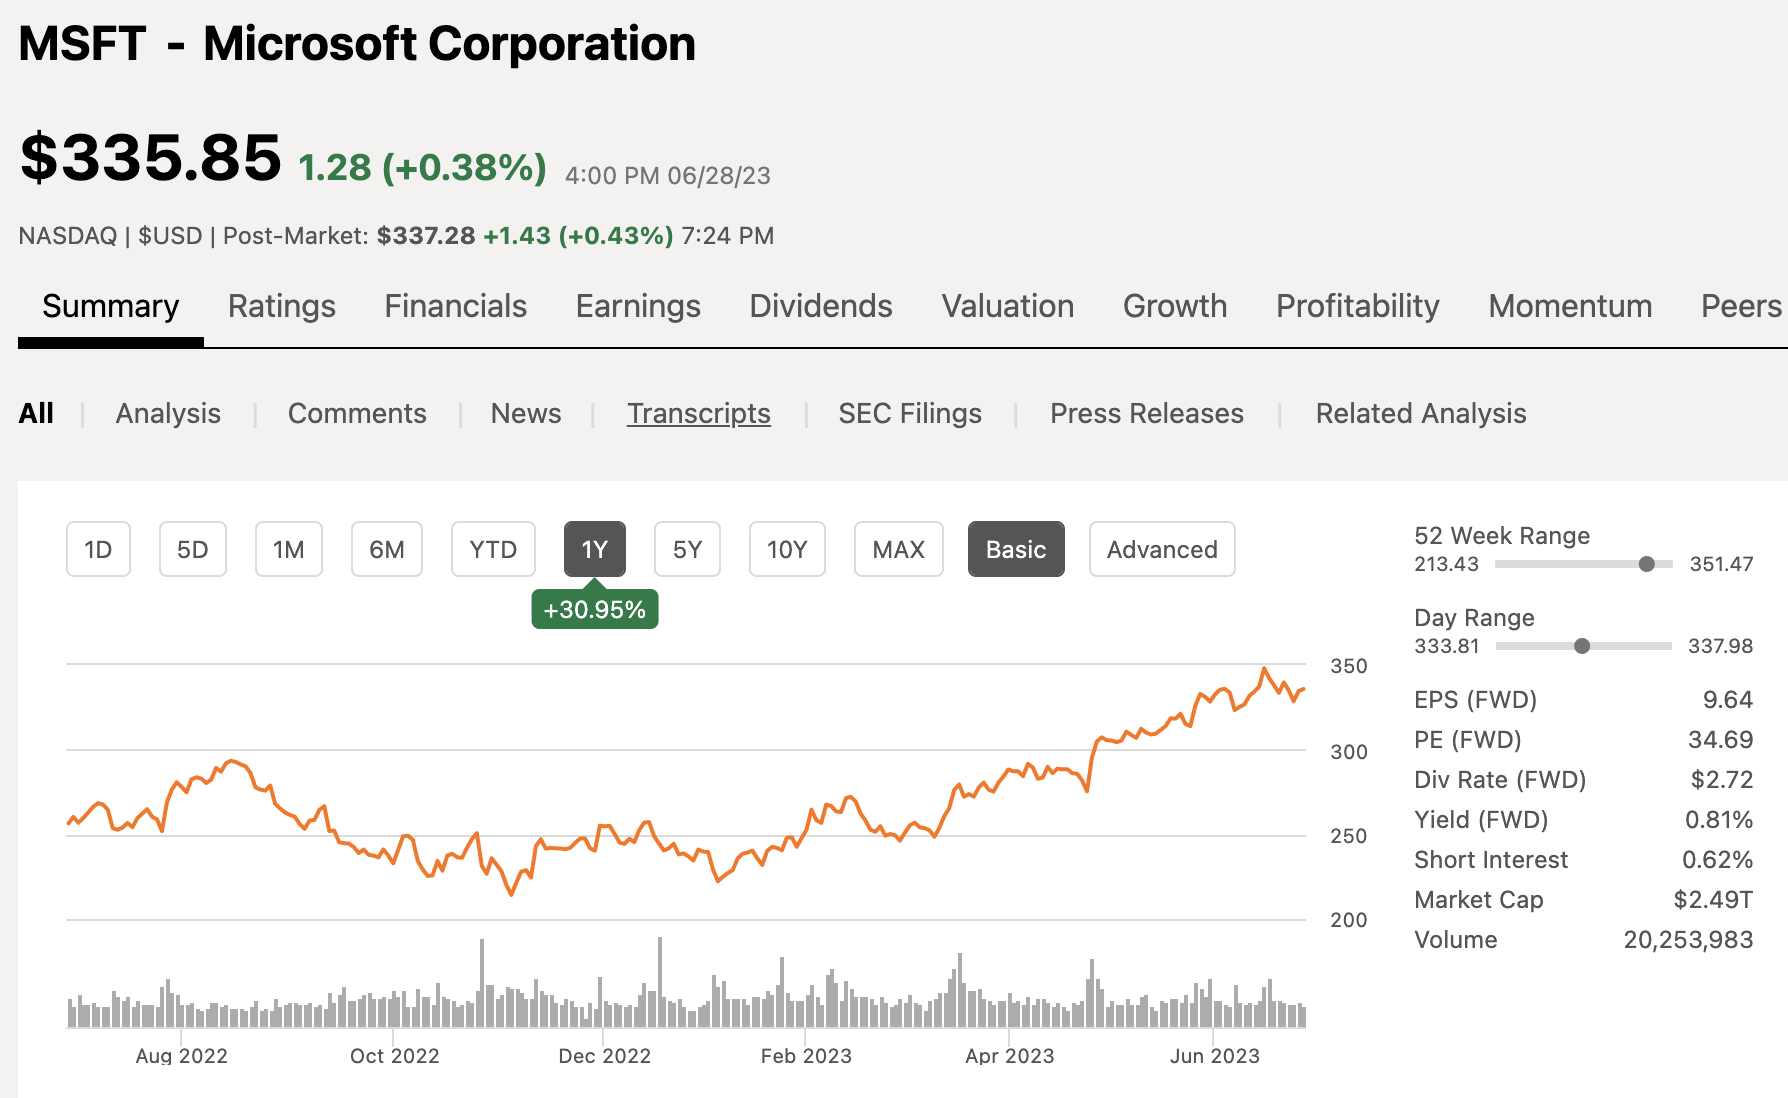Select the +30.95% return tooltip
Screen dimensions: 1788x1098
(594, 608)
